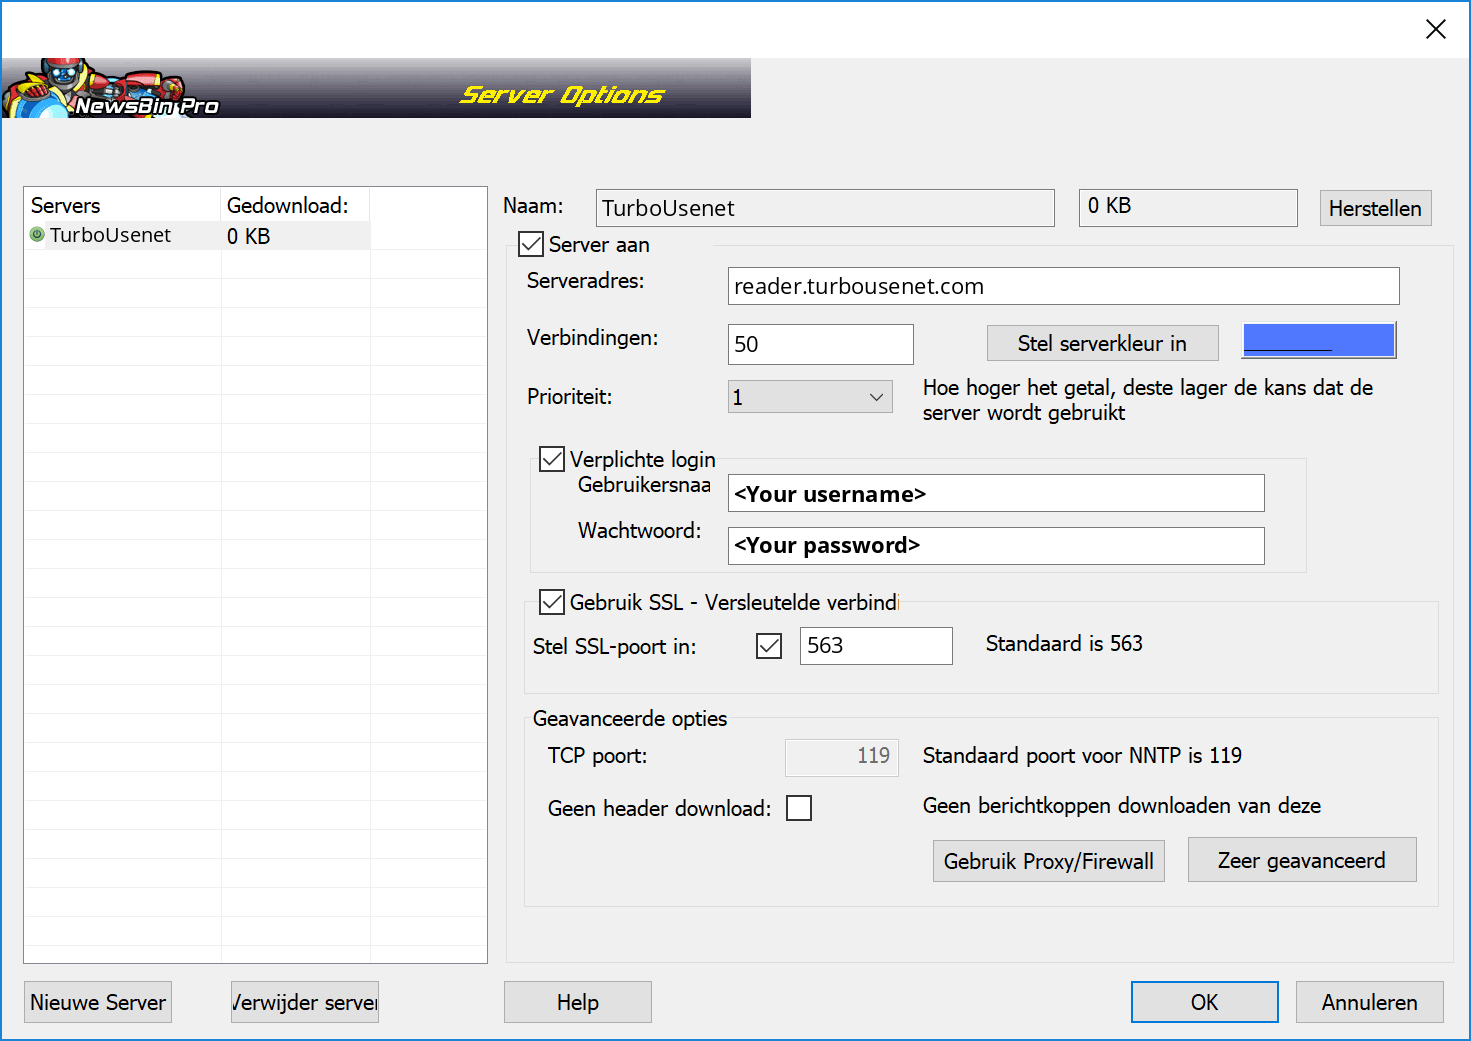The height and width of the screenshot is (1041, 1471).
Task: Click the Nieuwe Server button
Action: (98, 1002)
